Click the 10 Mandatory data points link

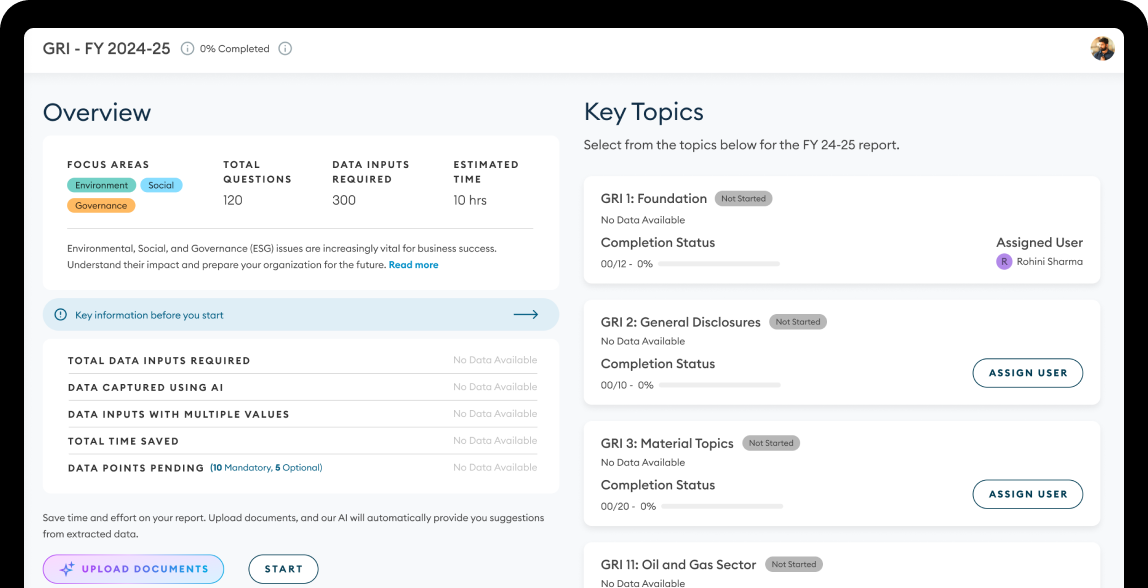pos(241,468)
